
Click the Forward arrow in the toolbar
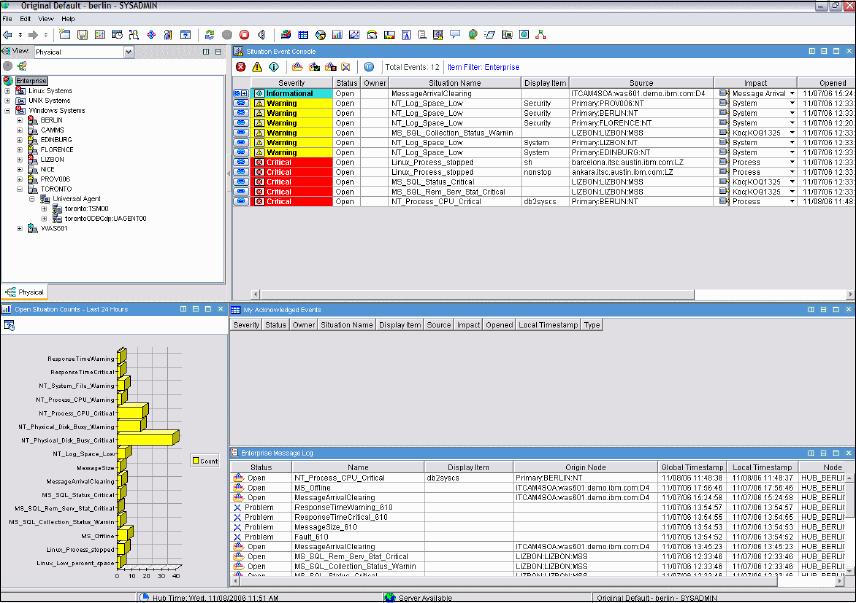point(33,35)
